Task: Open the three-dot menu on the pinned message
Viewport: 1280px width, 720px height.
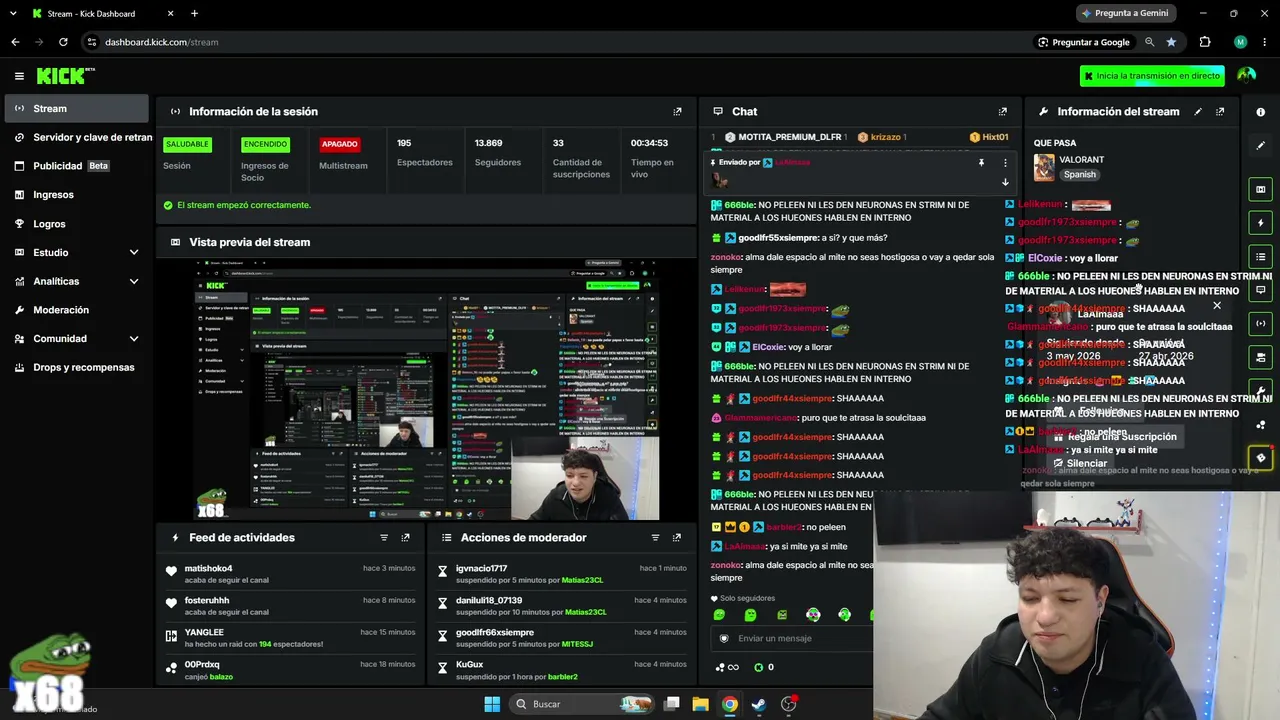Action: tap(1005, 162)
